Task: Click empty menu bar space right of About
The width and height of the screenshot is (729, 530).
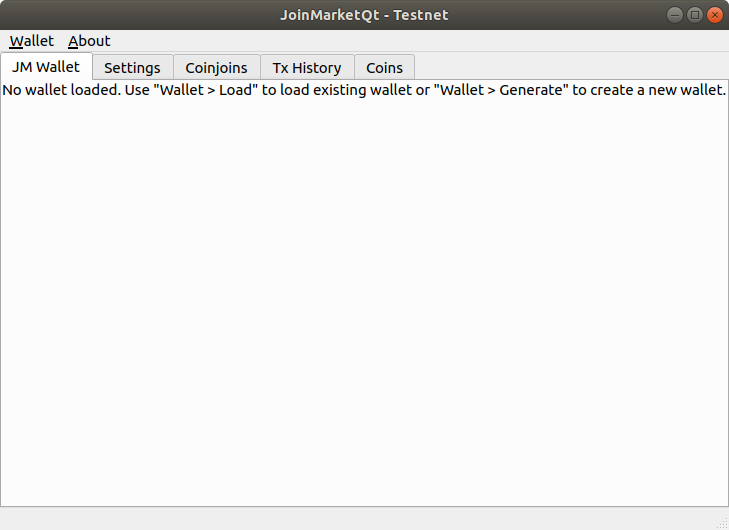Action: click(x=400, y=41)
